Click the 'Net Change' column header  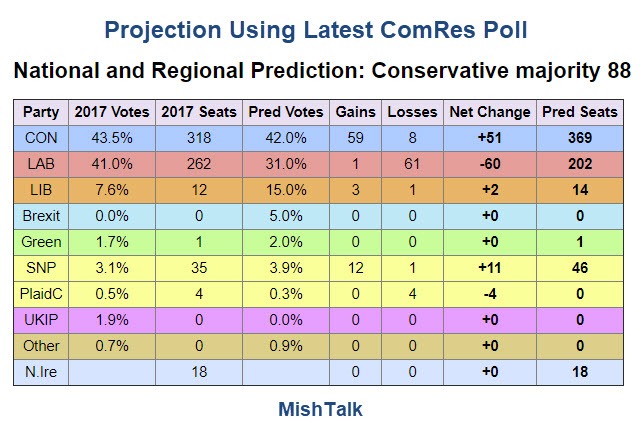point(486,111)
